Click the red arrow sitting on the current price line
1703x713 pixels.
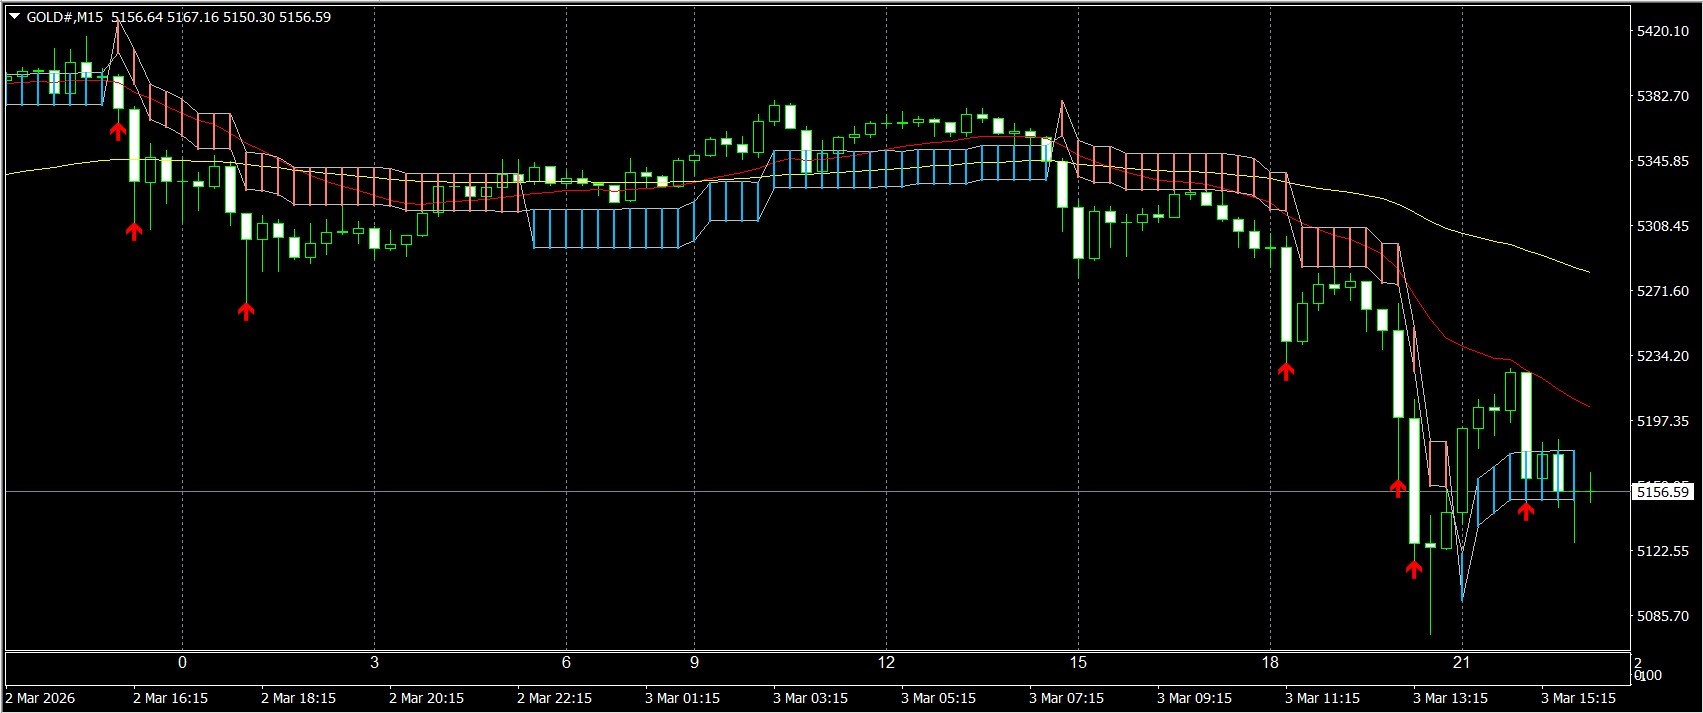1398,488
